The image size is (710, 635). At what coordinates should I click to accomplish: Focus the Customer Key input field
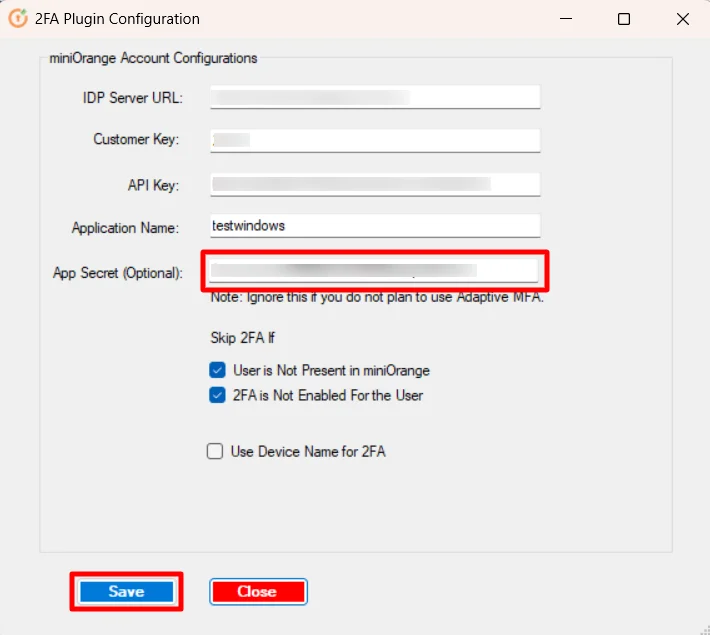[375, 140]
